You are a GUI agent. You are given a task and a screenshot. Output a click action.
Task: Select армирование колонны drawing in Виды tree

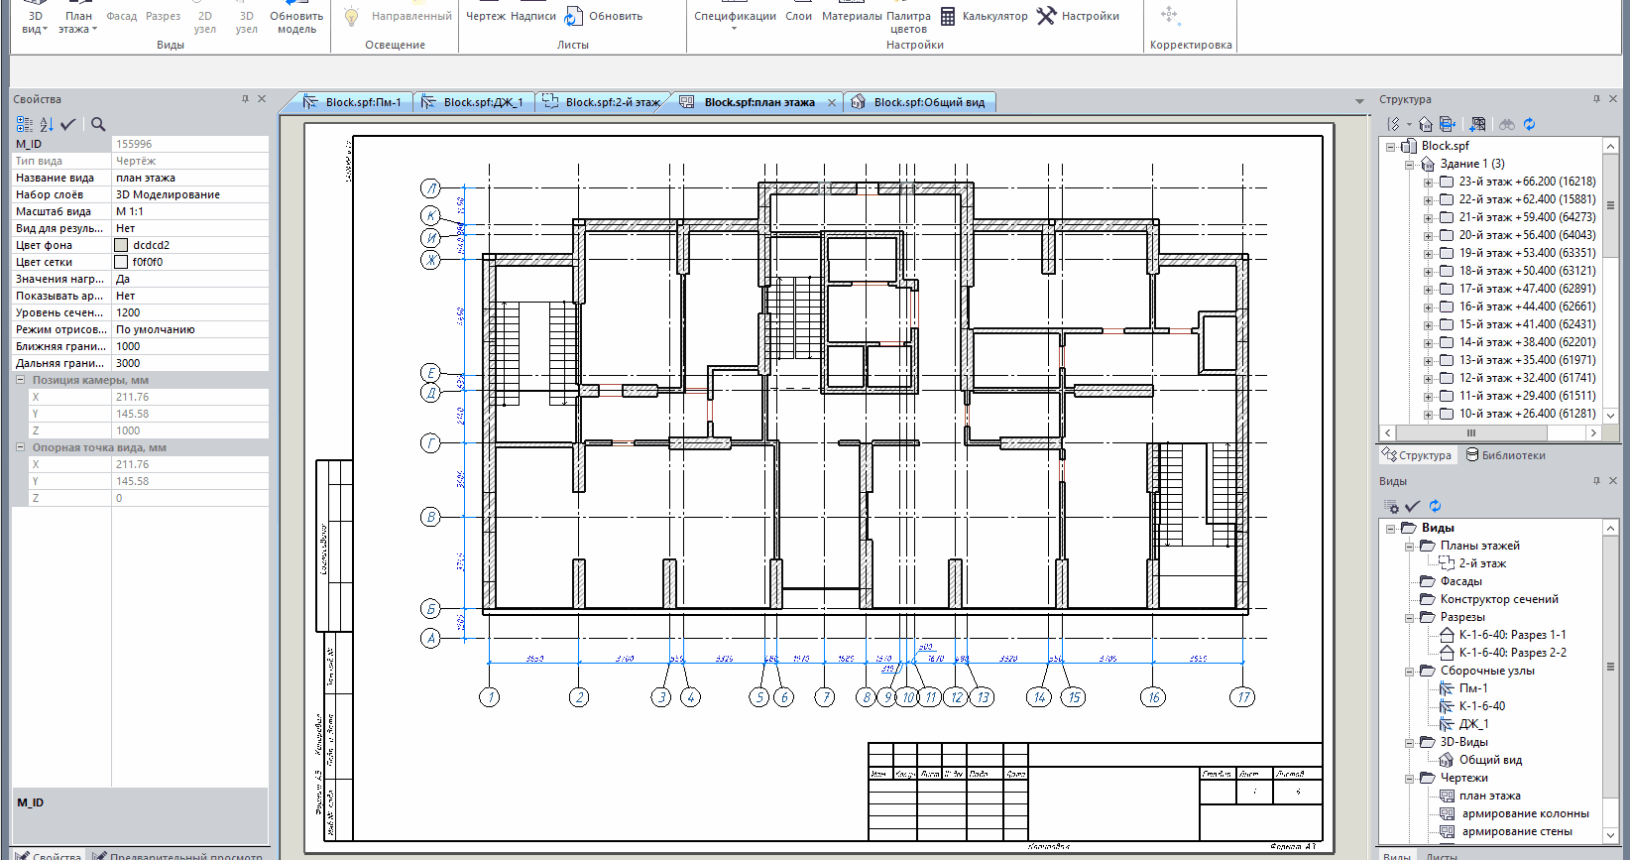click(x=1524, y=814)
